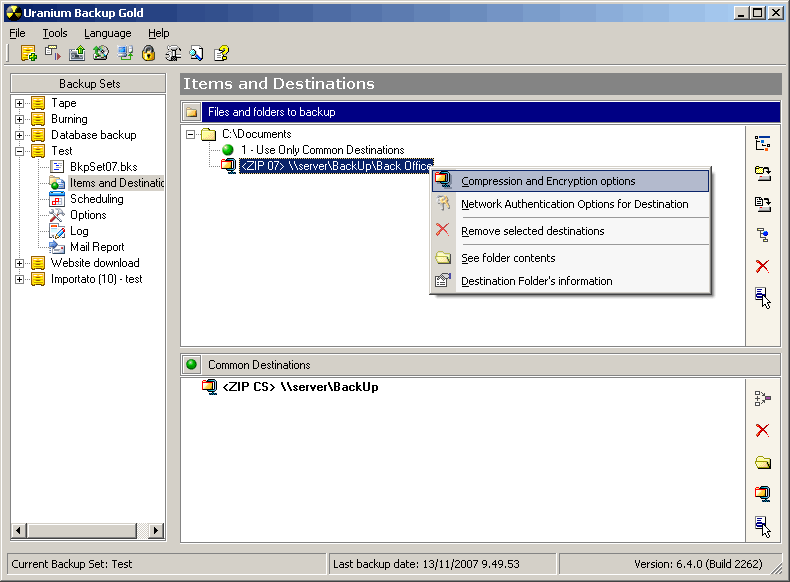Image resolution: width=790 pixels, height=582 pixels.
Task: Click the Backup Sets header button
Action: point(89,84)
